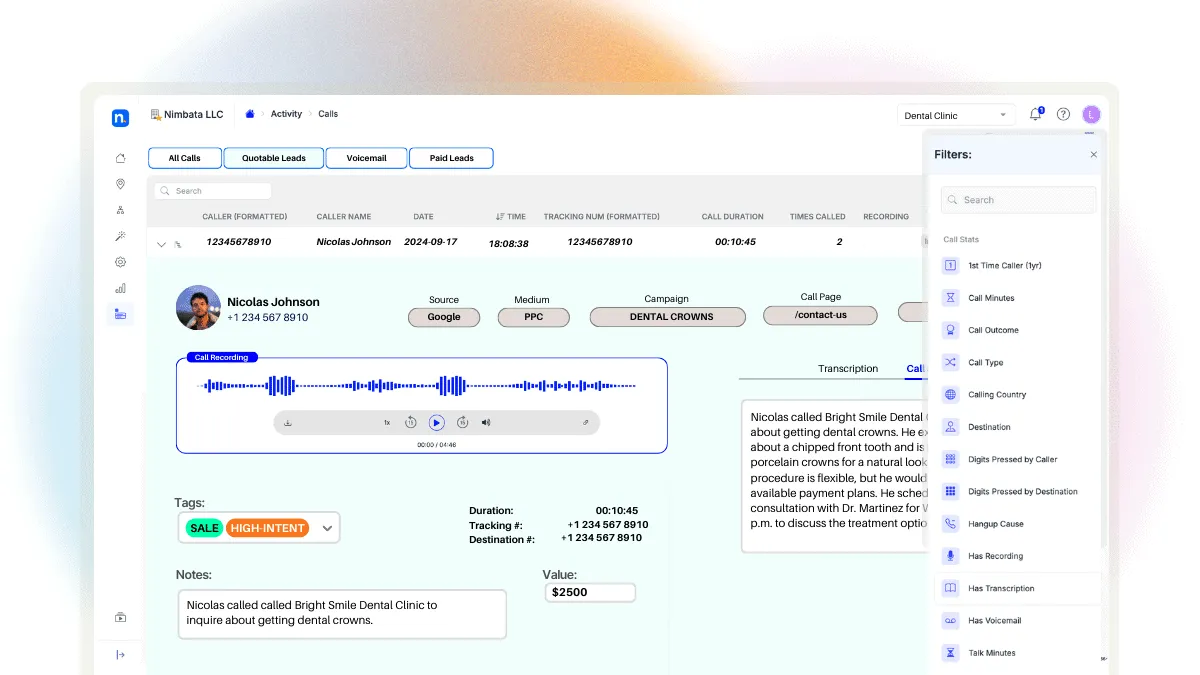Click the logout arrow icon at sidebar bottom
This screenshot has height=675, width=1200.
[x=120, y=655]
